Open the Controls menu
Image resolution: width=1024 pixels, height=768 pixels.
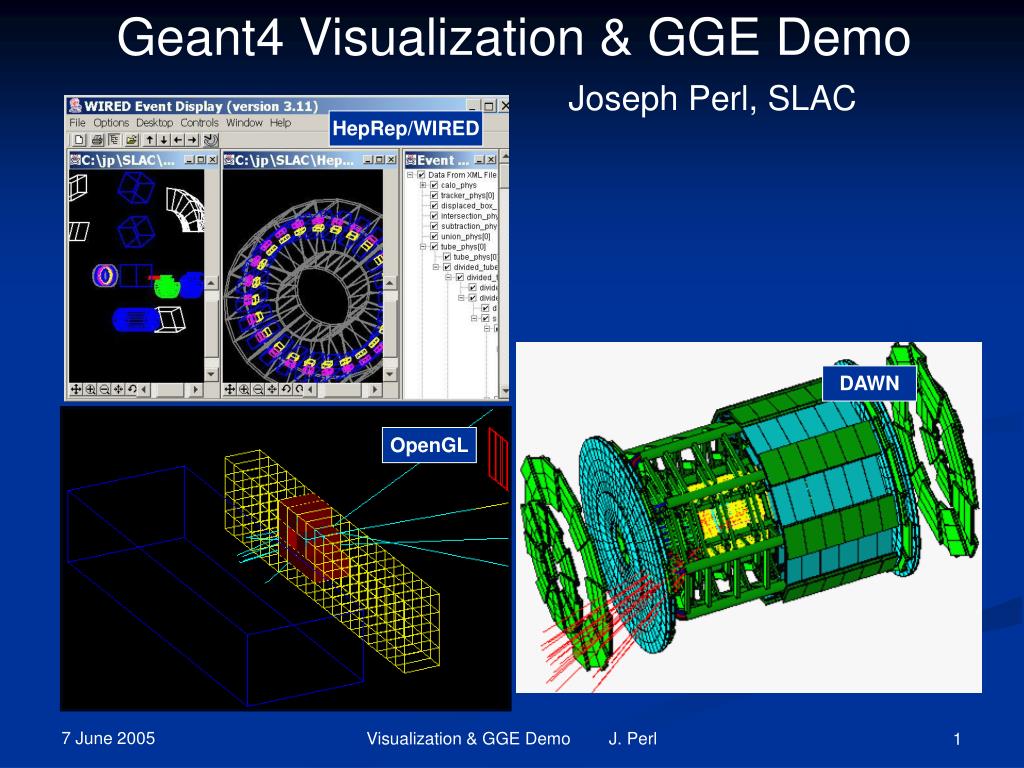pos(199,123)
